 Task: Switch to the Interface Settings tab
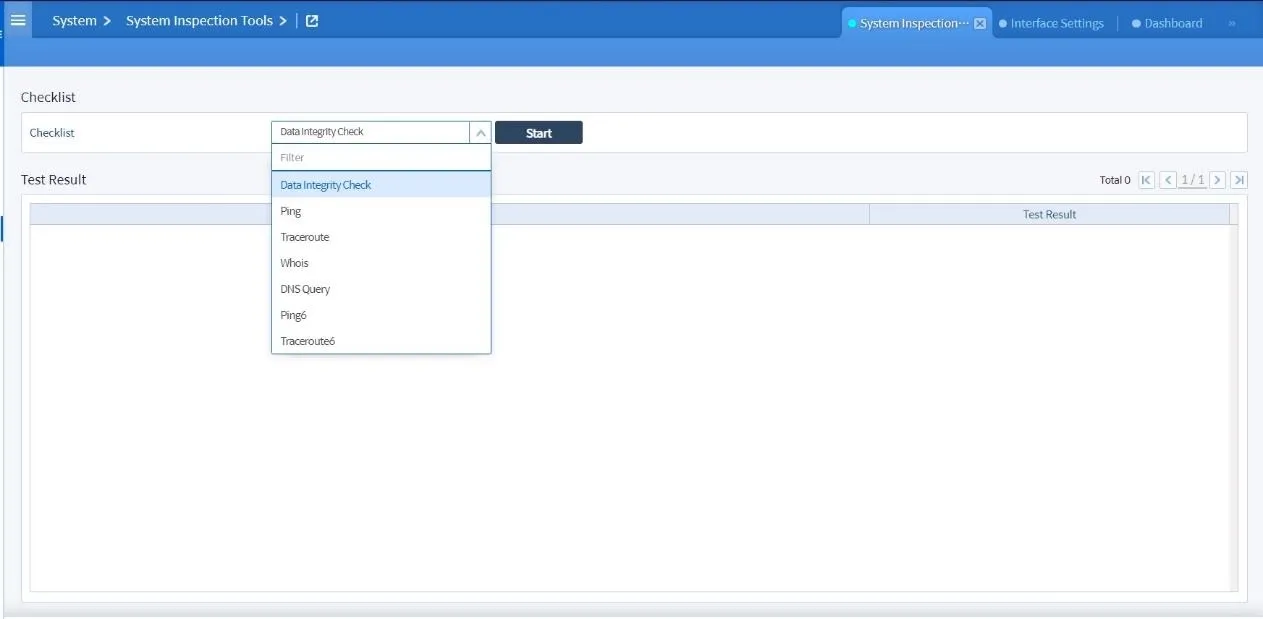pos(1057,22)
